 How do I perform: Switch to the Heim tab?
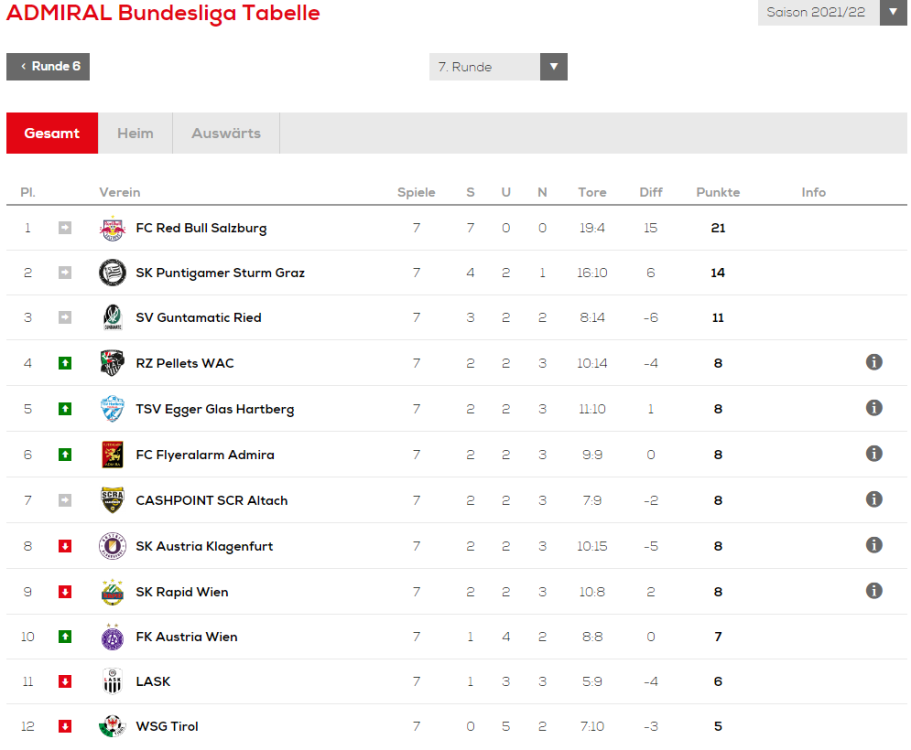135,133
